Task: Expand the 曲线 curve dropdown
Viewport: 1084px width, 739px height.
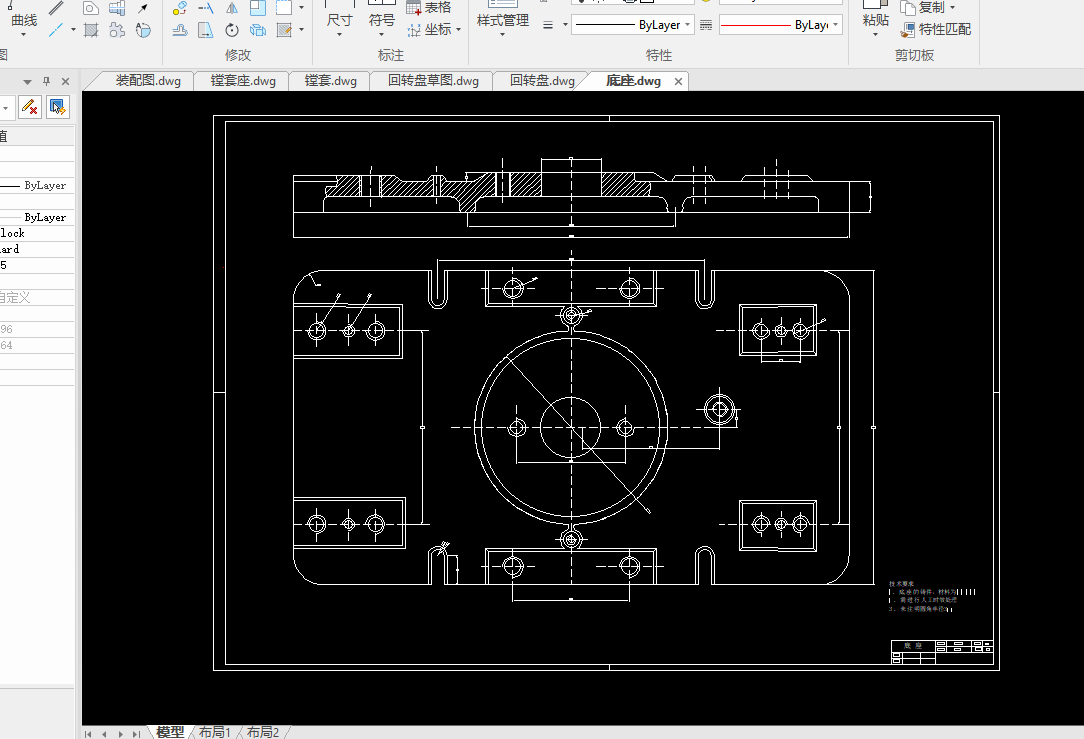Action: tap(23, 35)
